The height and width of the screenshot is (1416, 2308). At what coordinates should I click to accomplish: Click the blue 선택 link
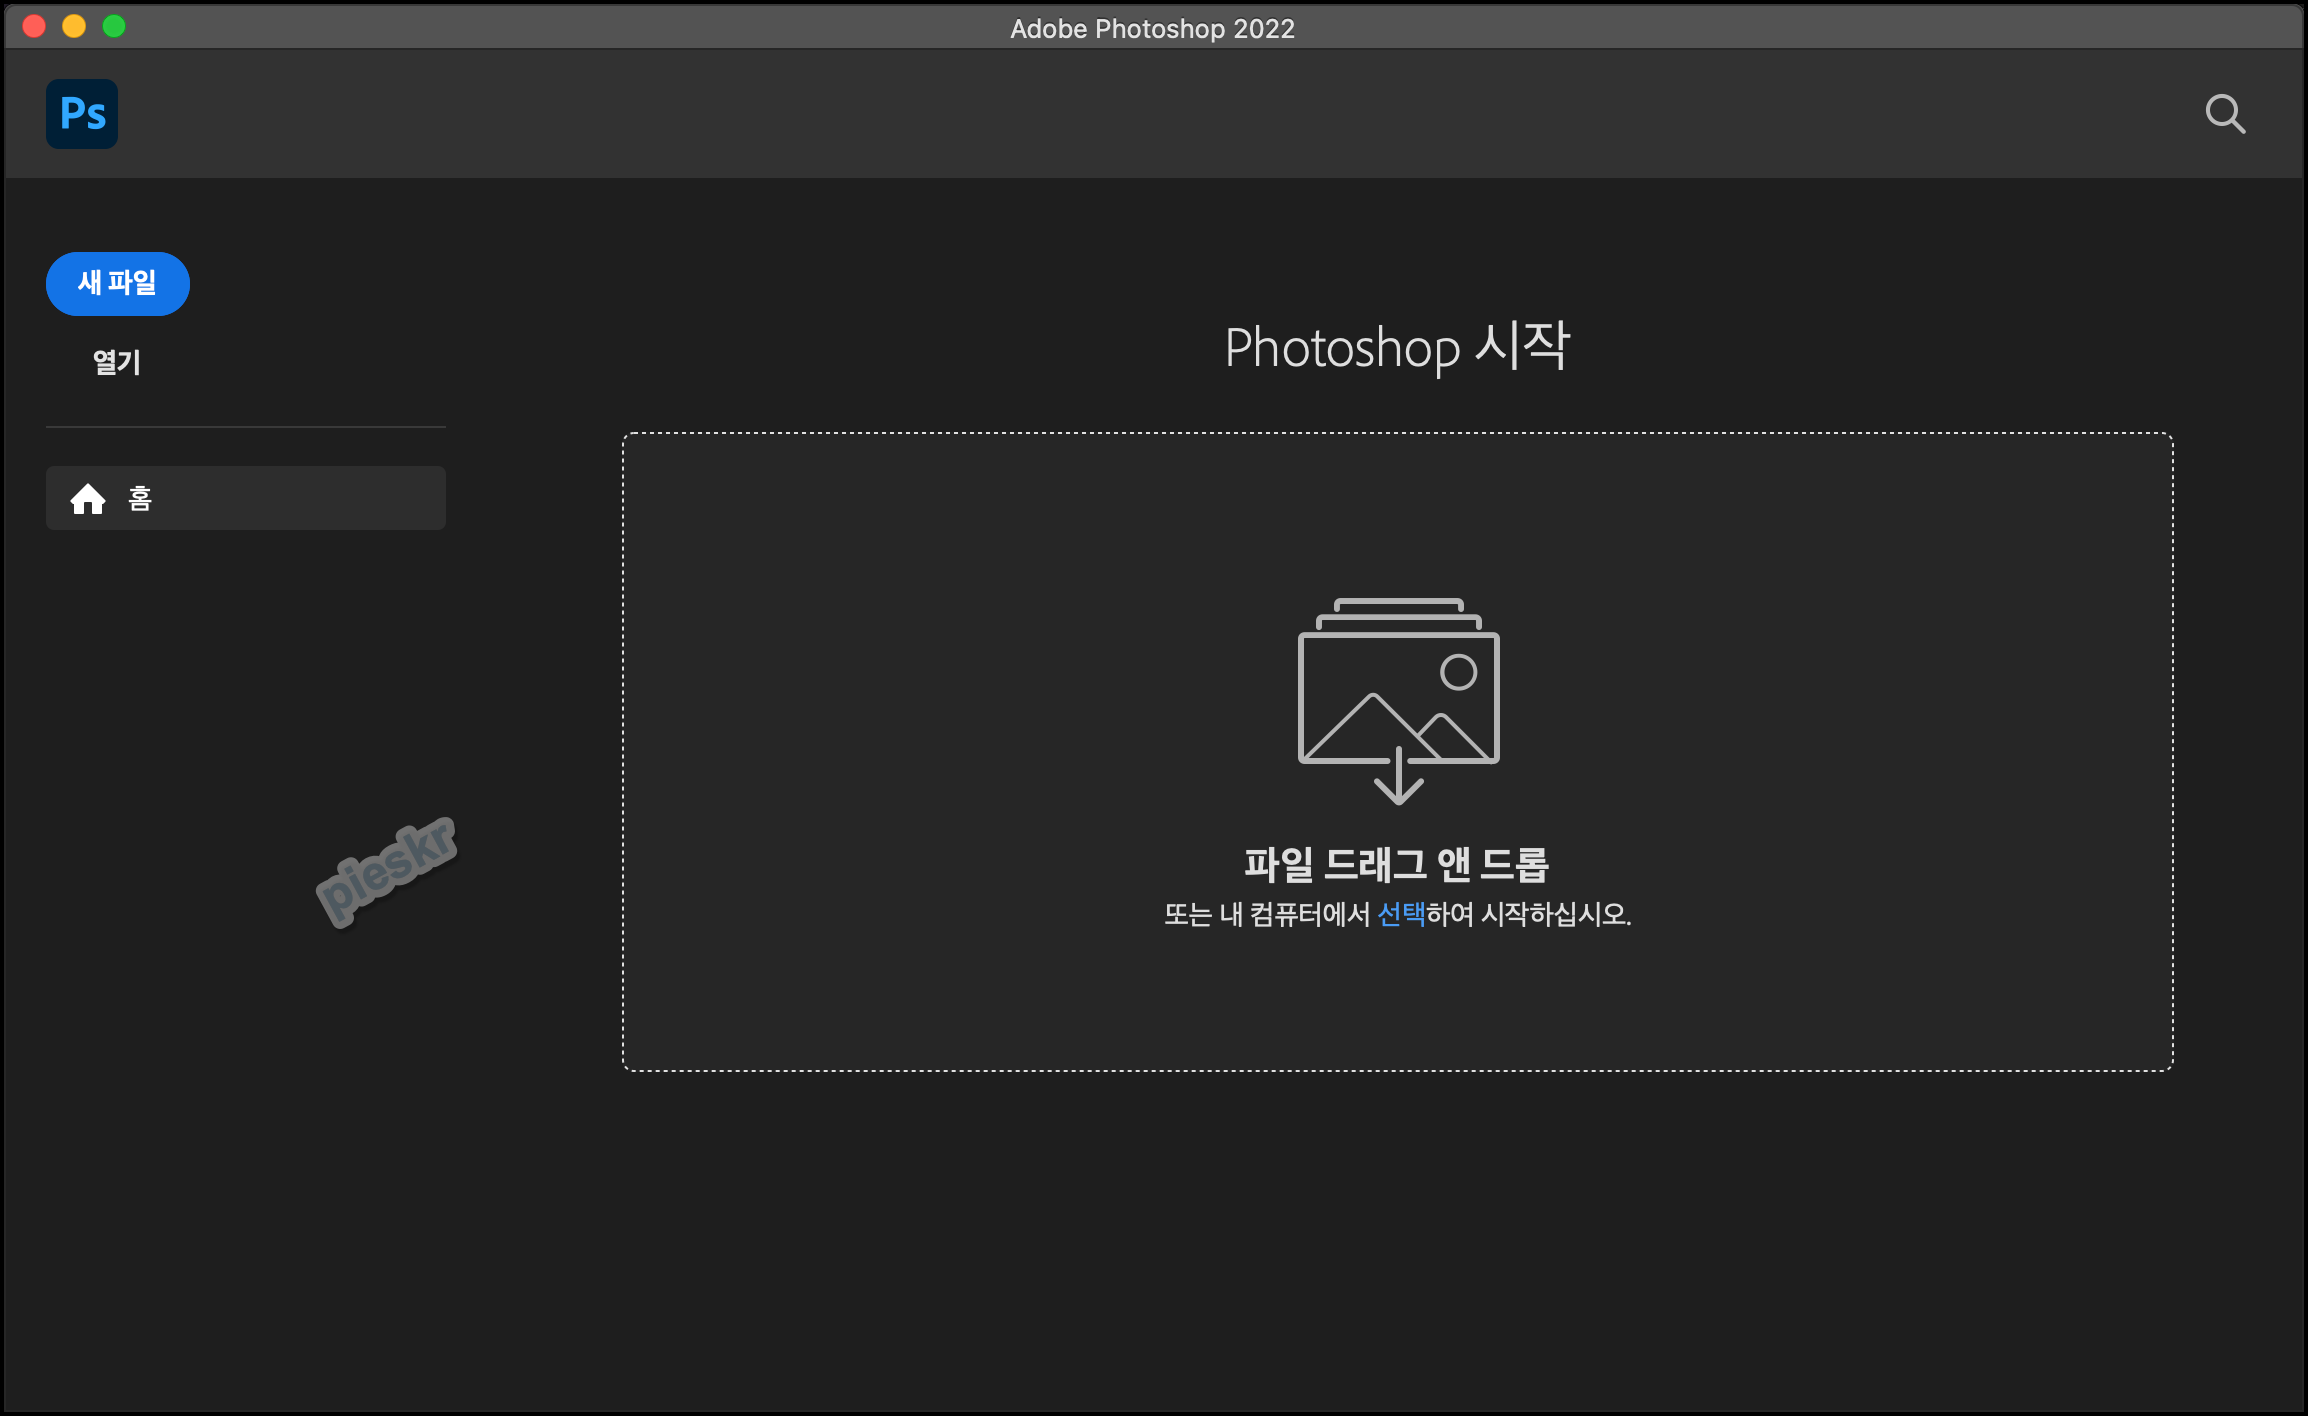click(1400, 911)
